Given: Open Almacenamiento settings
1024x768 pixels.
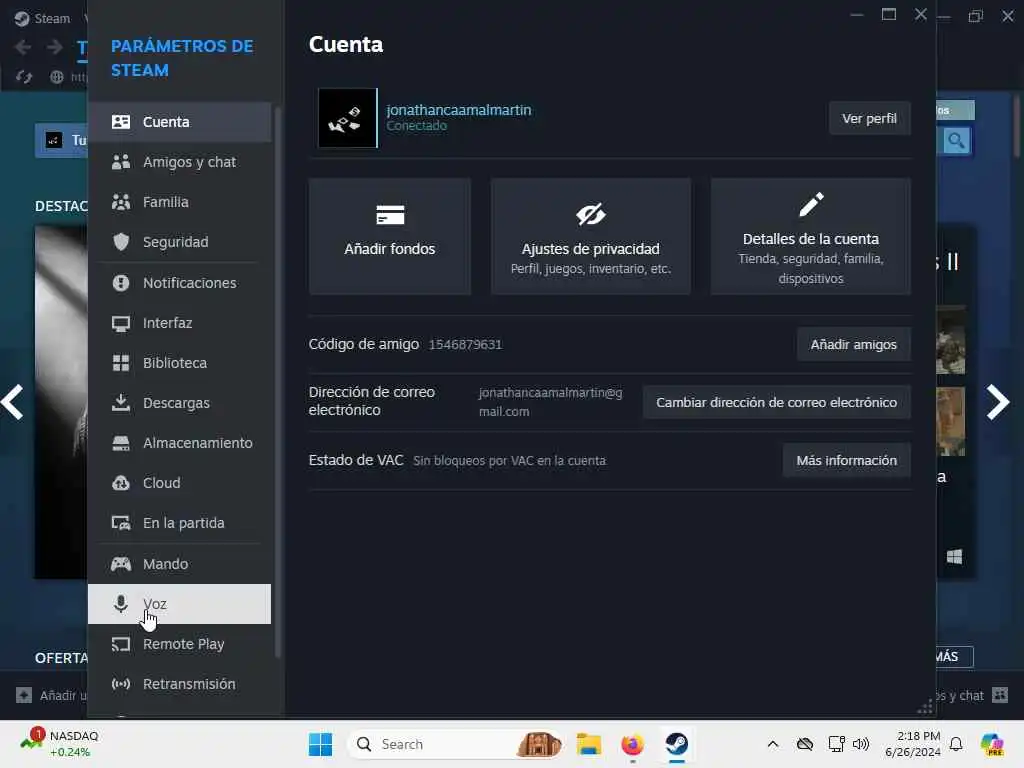Looking at the screenshot, I should pyautogui.click(x=180, y=443).
